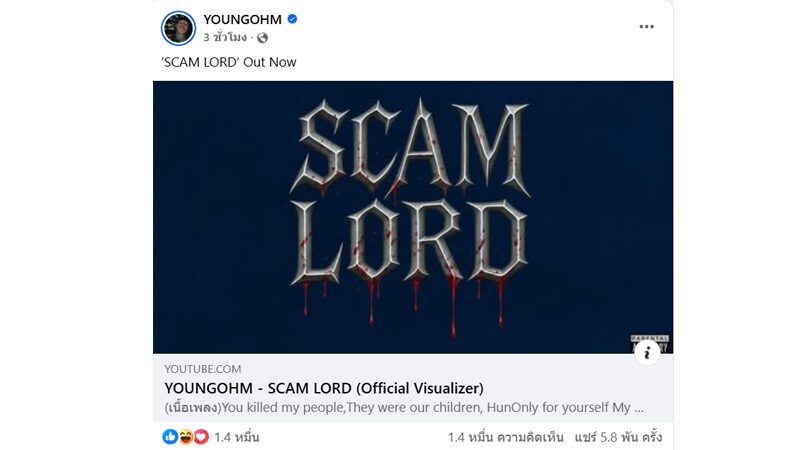Viewport: 800px width, 450px height.
Task: Click the bleeding LORD lettering in the artwork
Action: (408, 242)
